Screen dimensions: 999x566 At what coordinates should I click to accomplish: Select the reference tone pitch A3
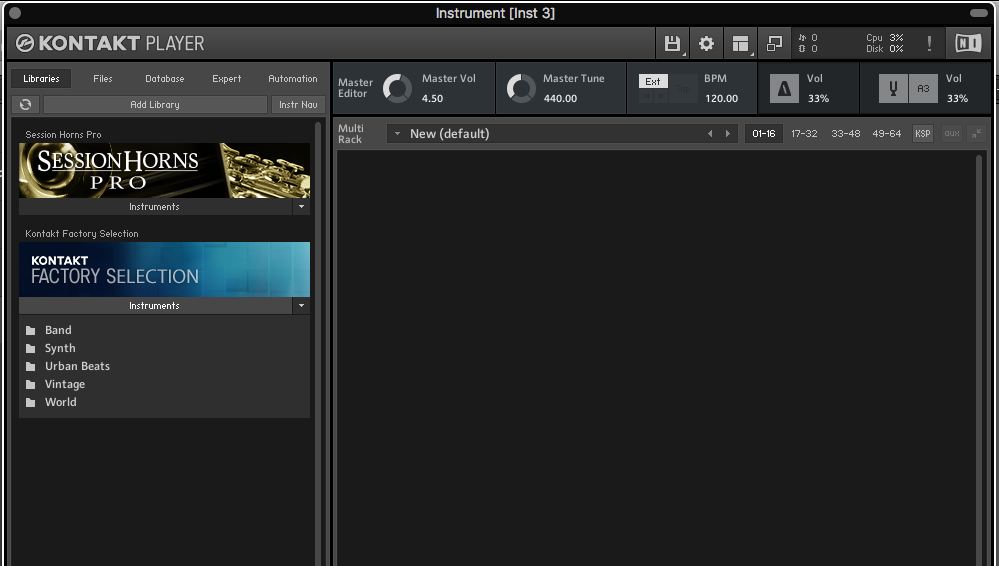(x=923, y=89)
